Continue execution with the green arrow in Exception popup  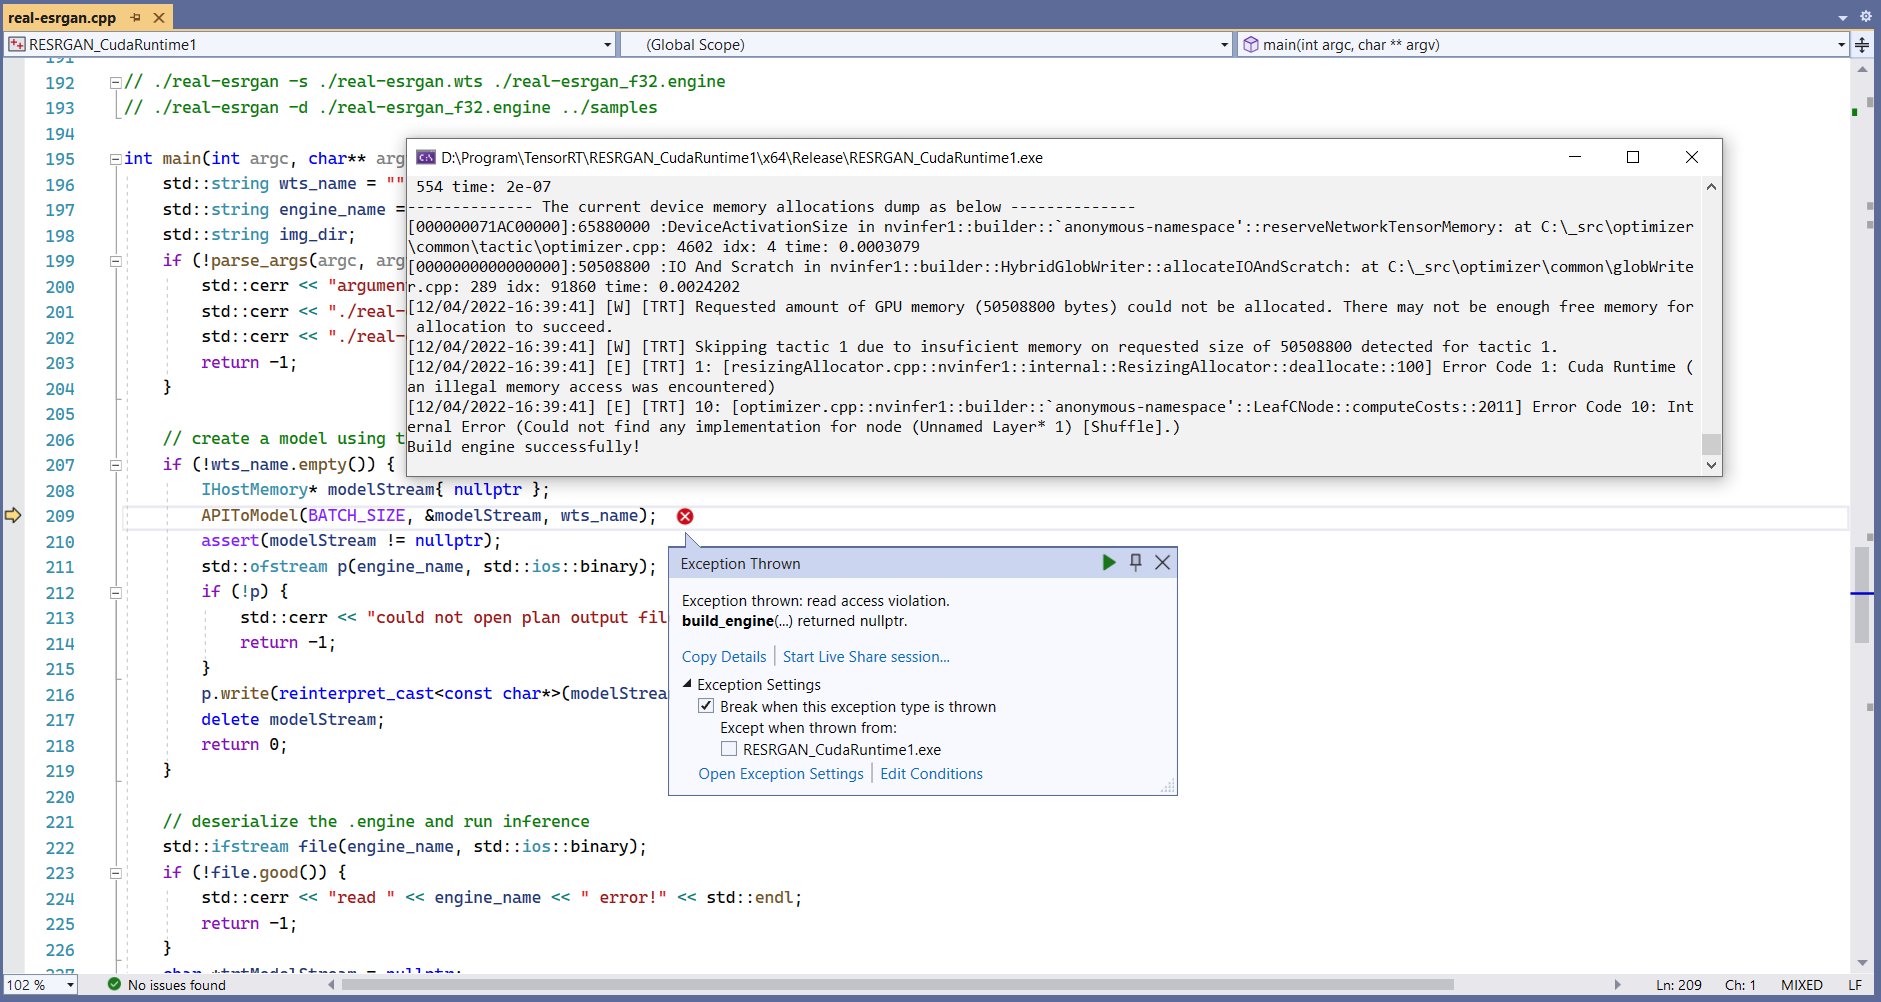[x=1108, y=562]
